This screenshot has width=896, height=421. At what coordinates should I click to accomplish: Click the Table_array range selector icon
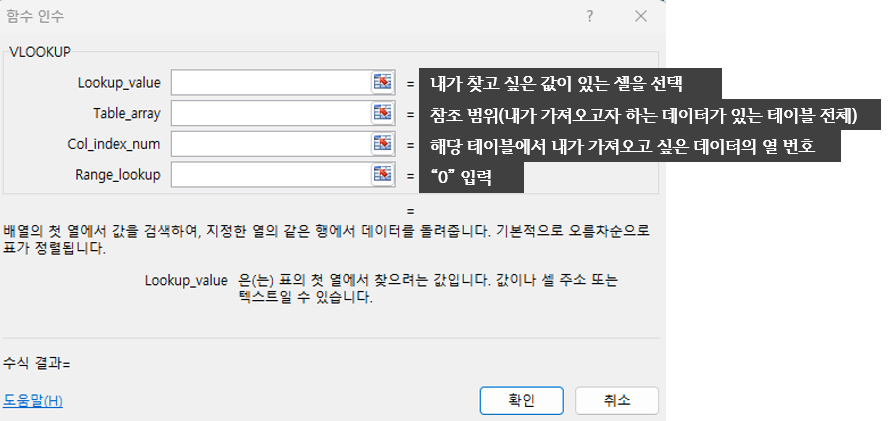point(382,113)
